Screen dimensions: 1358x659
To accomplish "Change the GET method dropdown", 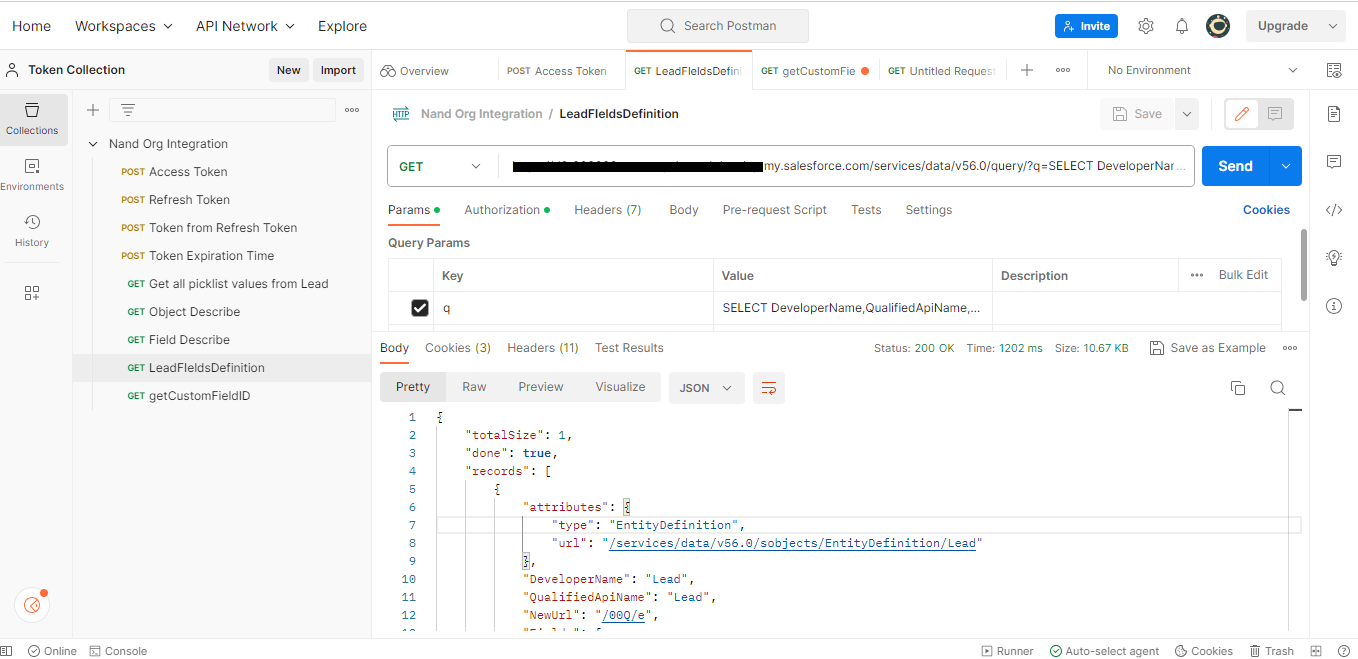I will click(441, 166).
